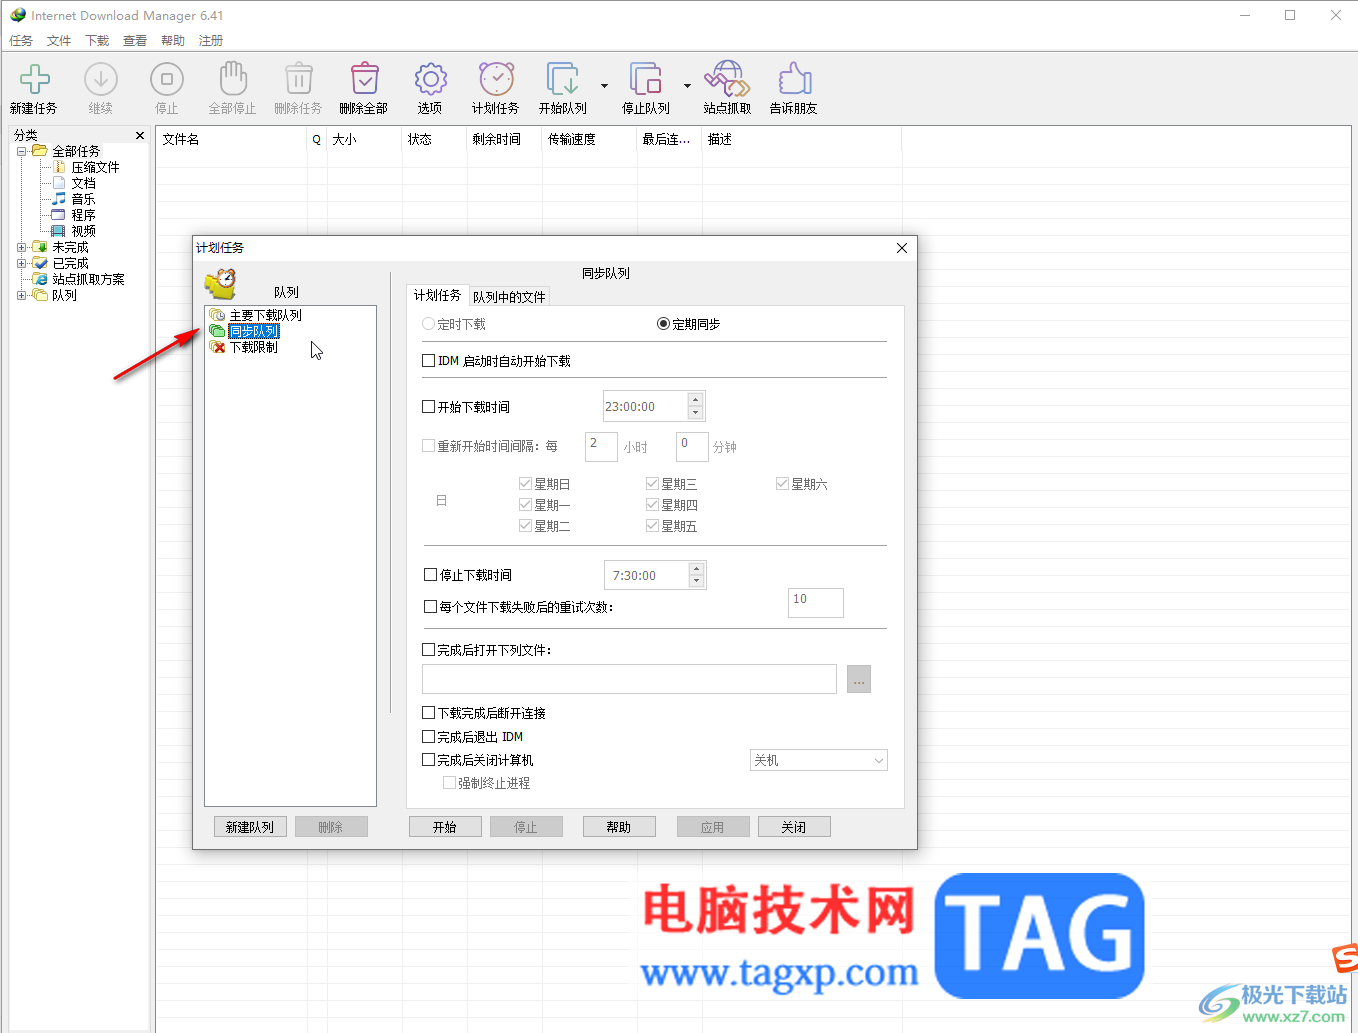This screenshot has width=1358, height=1033.
Task: Check 完成后打开下列文件 checkbox
Action: point(429,650)
